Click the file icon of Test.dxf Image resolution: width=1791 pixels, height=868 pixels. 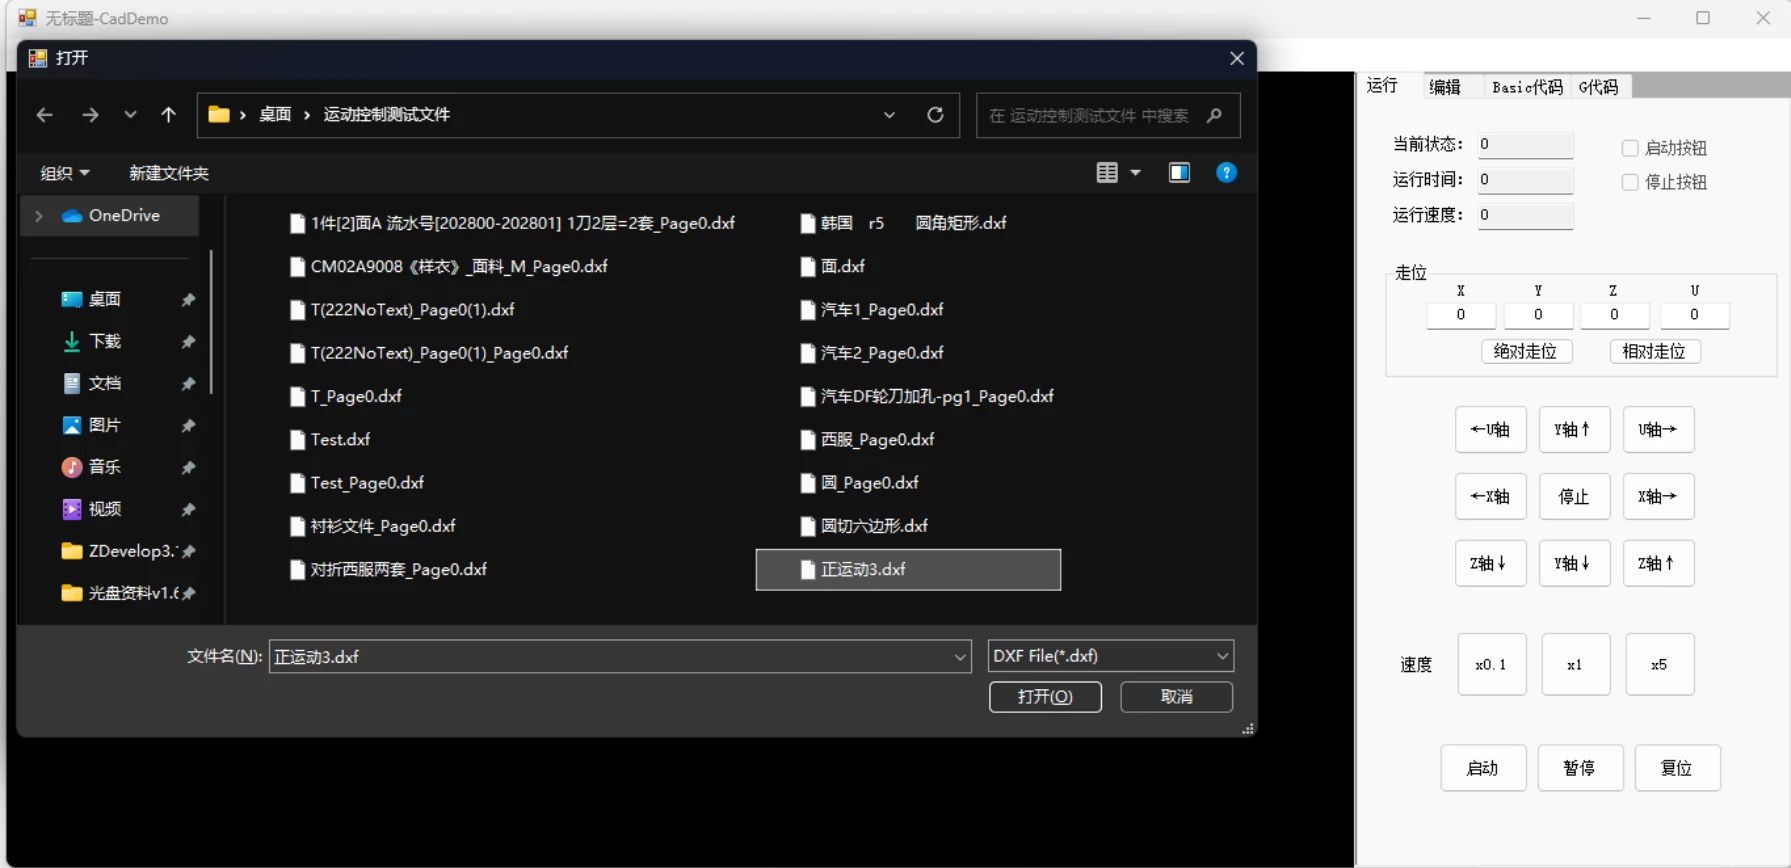point(297,440)
